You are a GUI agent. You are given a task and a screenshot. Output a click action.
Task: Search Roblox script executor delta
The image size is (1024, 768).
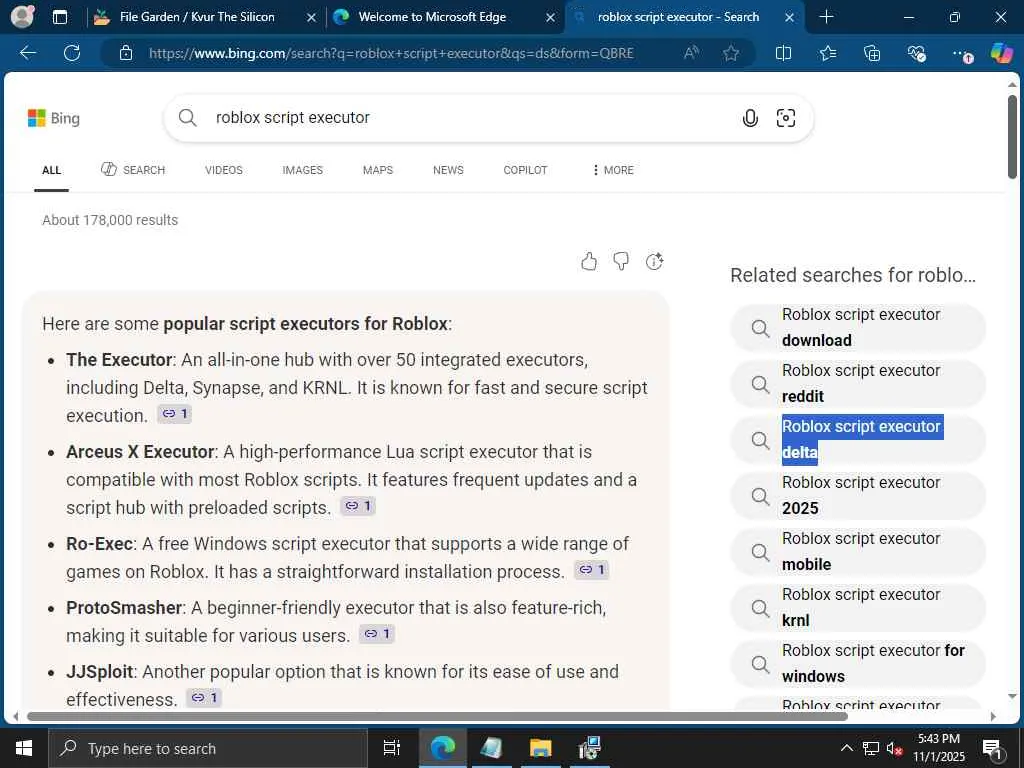click(x=857, y=440)
